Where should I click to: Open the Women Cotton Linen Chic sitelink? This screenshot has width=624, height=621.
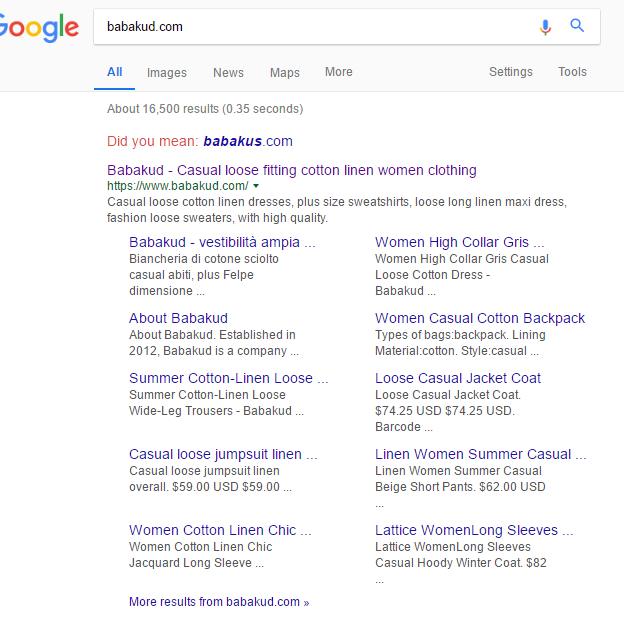[220, 530]
